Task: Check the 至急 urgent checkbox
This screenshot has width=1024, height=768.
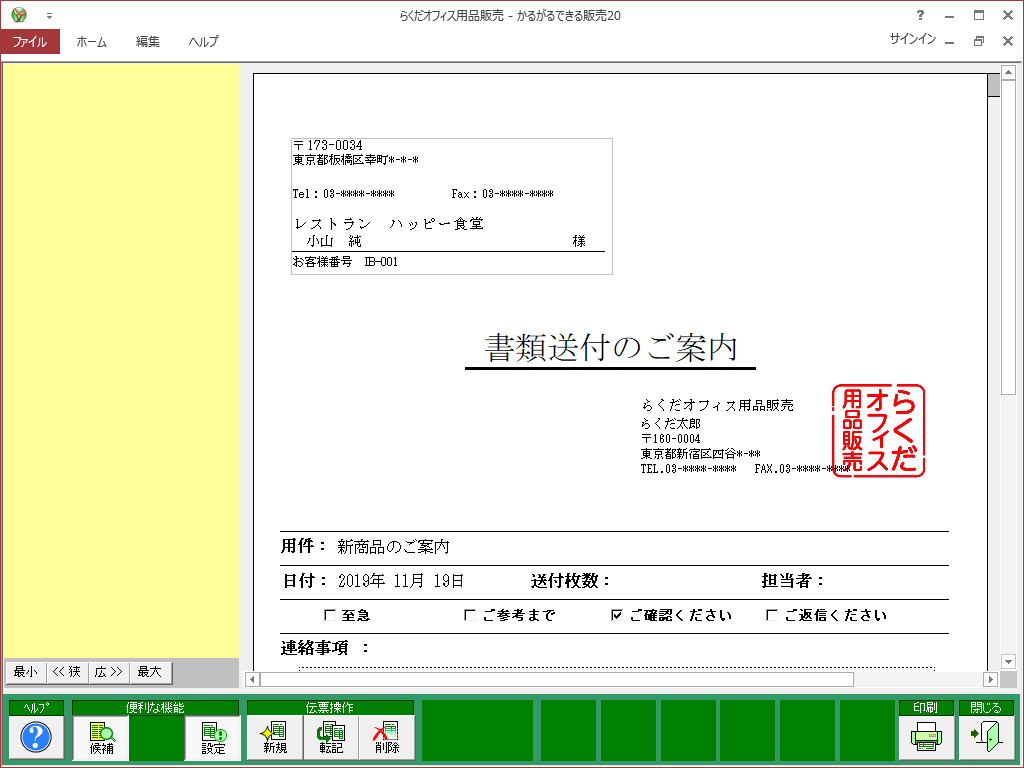Action: point(330,615)
